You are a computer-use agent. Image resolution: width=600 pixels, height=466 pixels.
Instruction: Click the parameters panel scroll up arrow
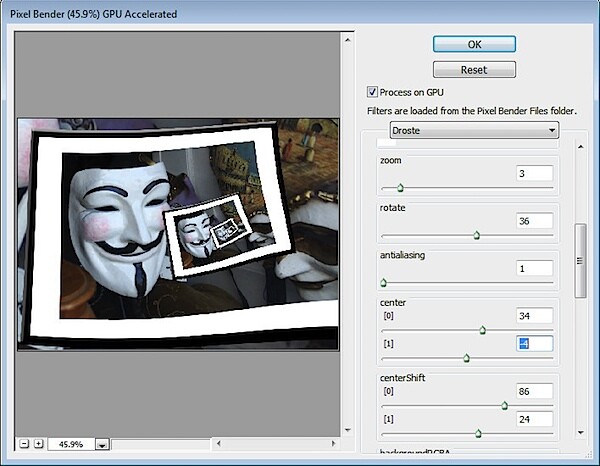click(x=580, y=147)
